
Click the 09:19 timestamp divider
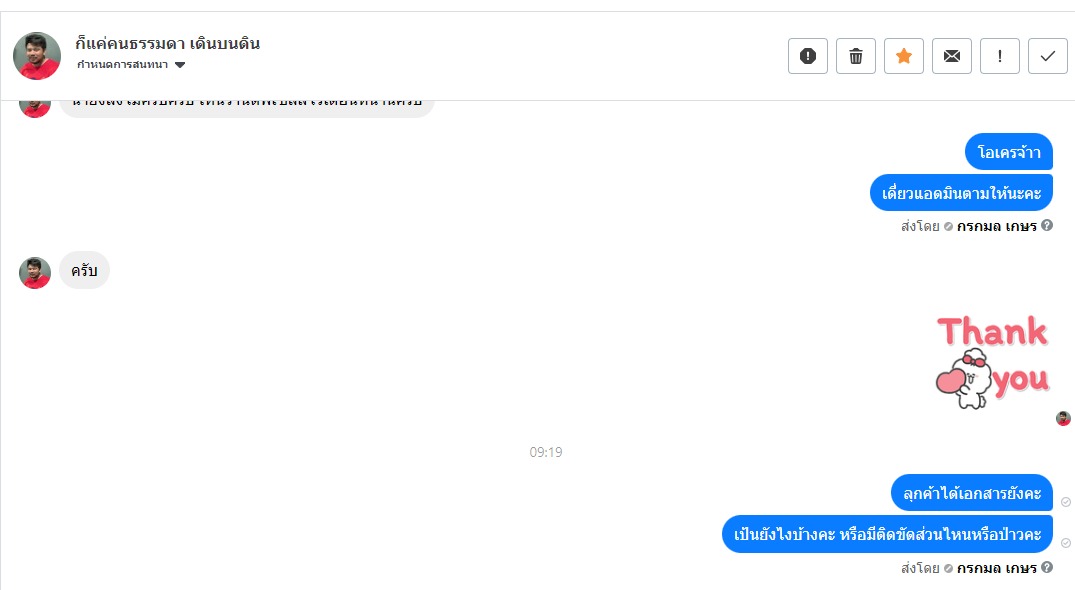point(546,452)
